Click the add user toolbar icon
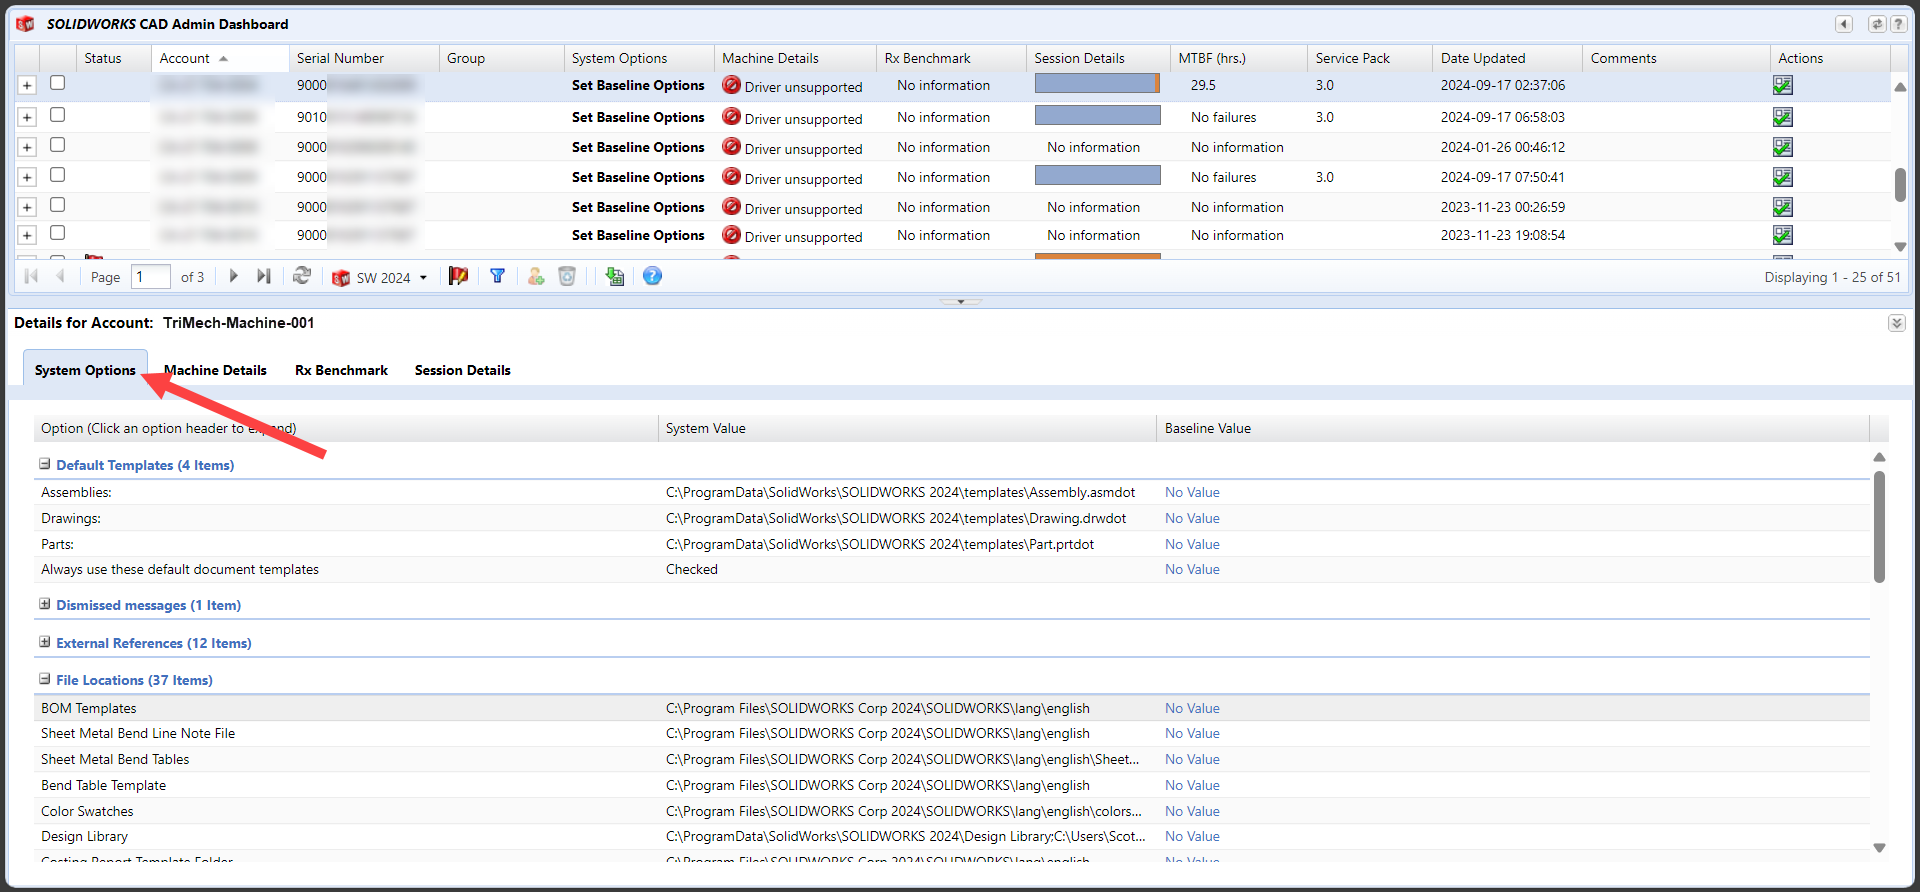 coord(536,276)
